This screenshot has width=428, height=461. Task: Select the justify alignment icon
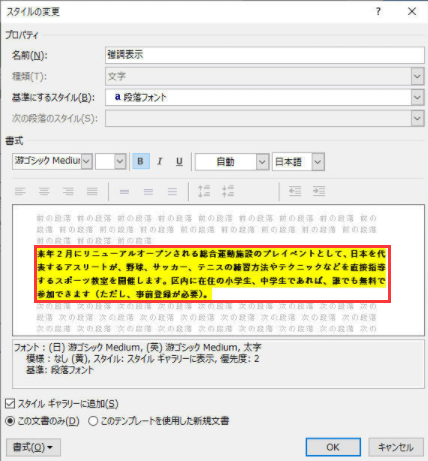(x=92, y=191)
